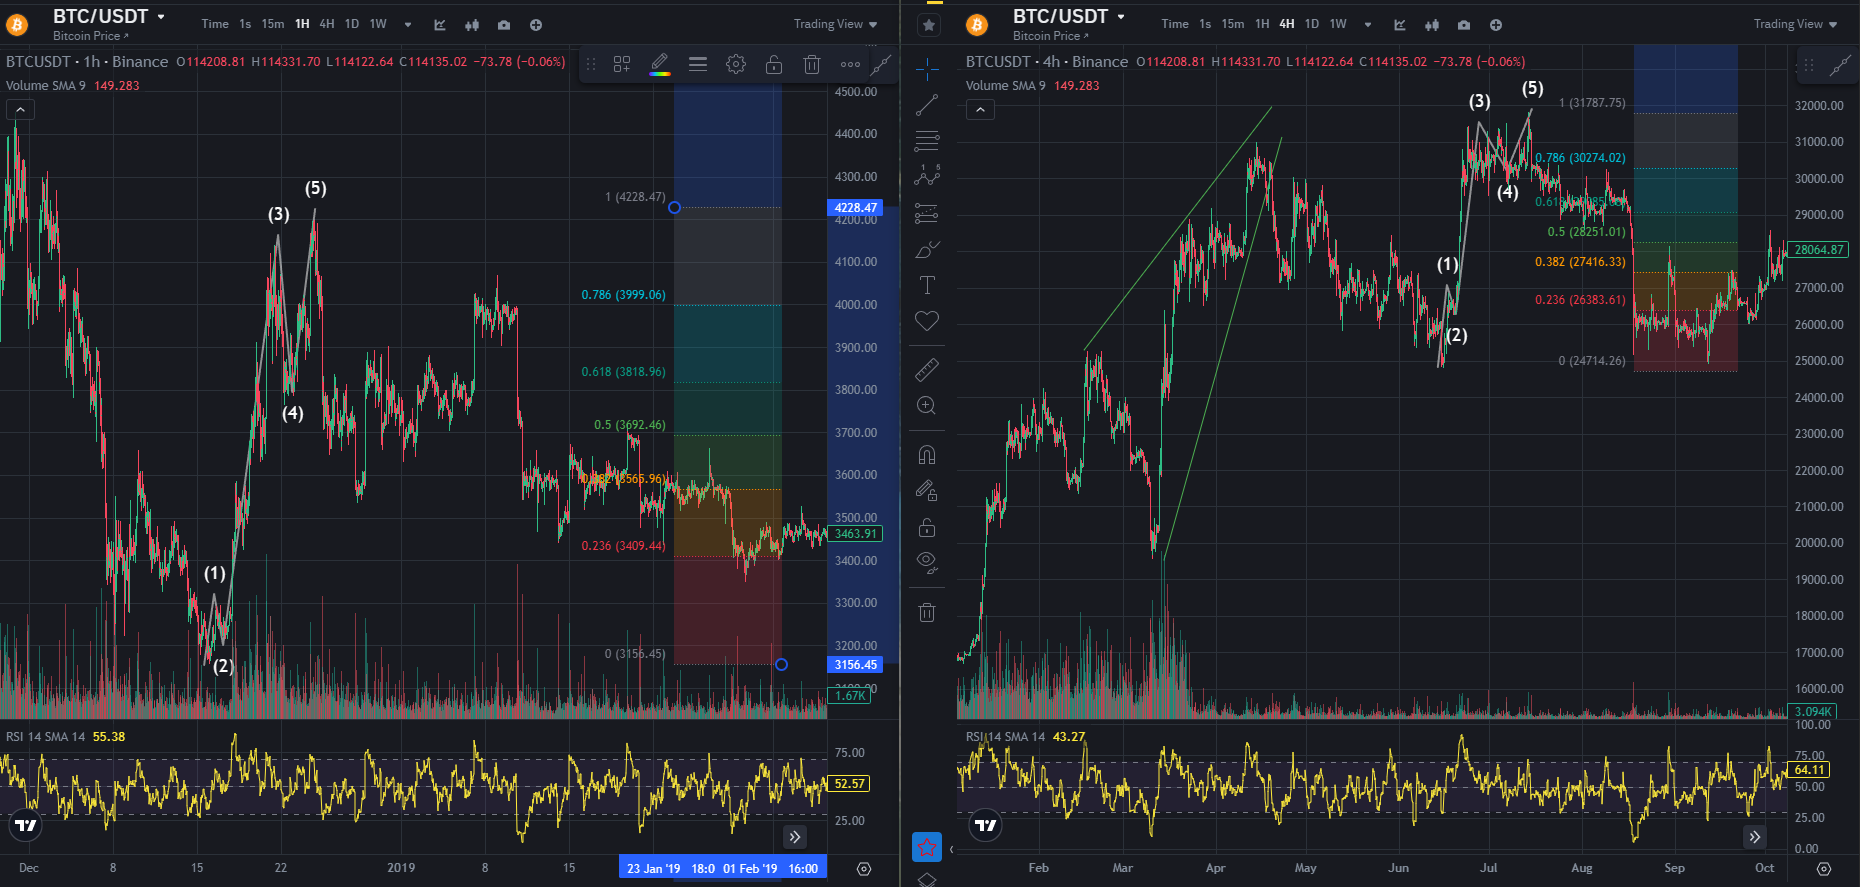Image resolution: width=1860 pixels, height=887 pixels.
Task: Expand more intervals on left chart
Action: [408, 25]
